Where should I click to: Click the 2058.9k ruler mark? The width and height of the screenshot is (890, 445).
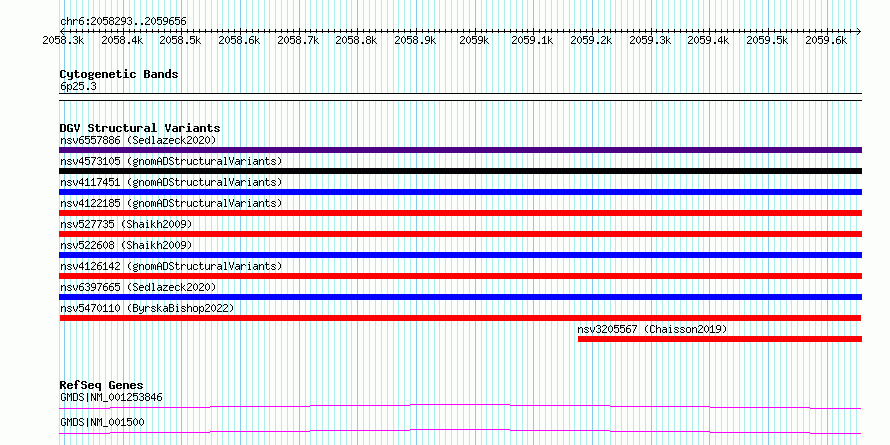pos(415,40)
